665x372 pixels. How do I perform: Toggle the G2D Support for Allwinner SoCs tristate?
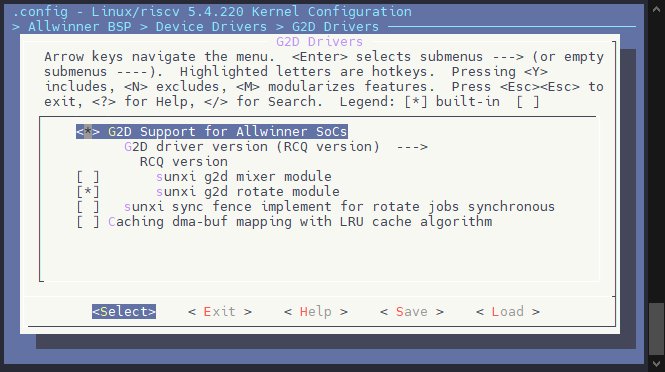pyautogui.click(x=88, y=131)
